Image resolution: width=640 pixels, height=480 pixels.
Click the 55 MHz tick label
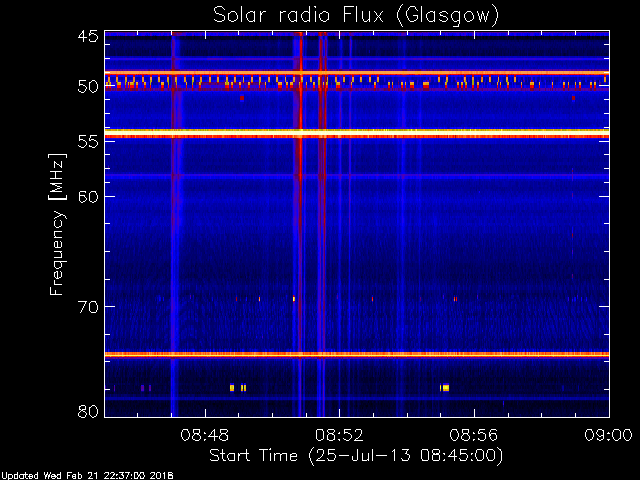pos(88,142)
